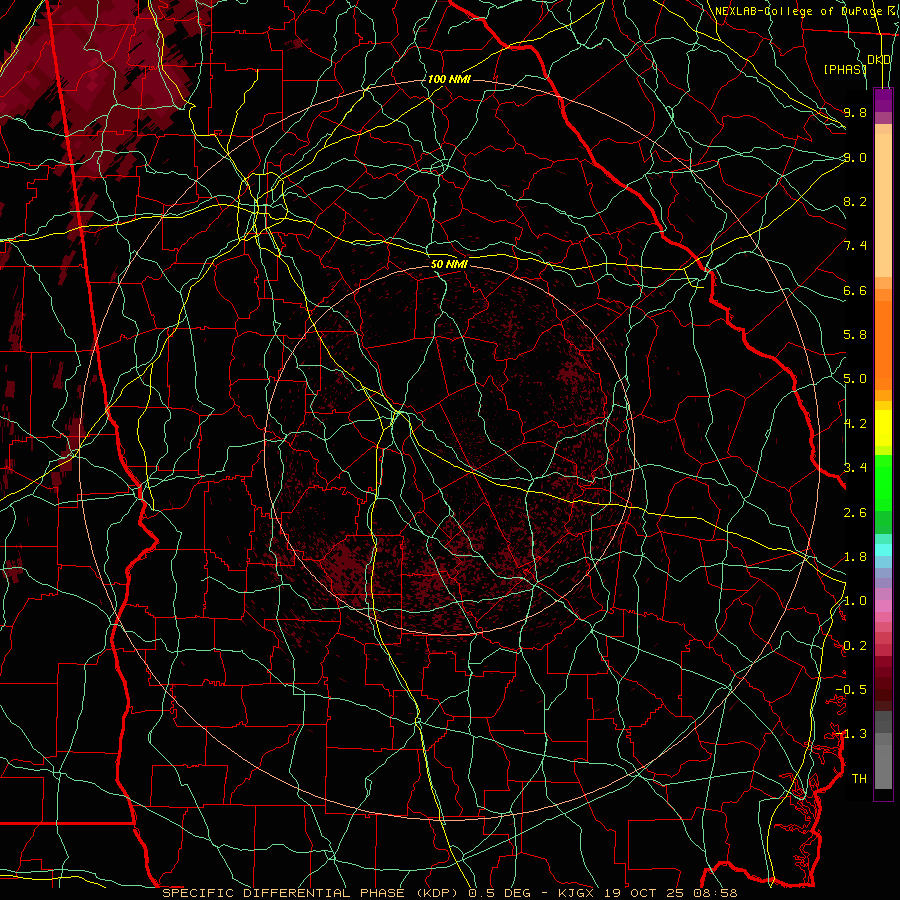Click the 50 NMI range ring label
Screen dimensions: 900x900
[x=449, y=264]
